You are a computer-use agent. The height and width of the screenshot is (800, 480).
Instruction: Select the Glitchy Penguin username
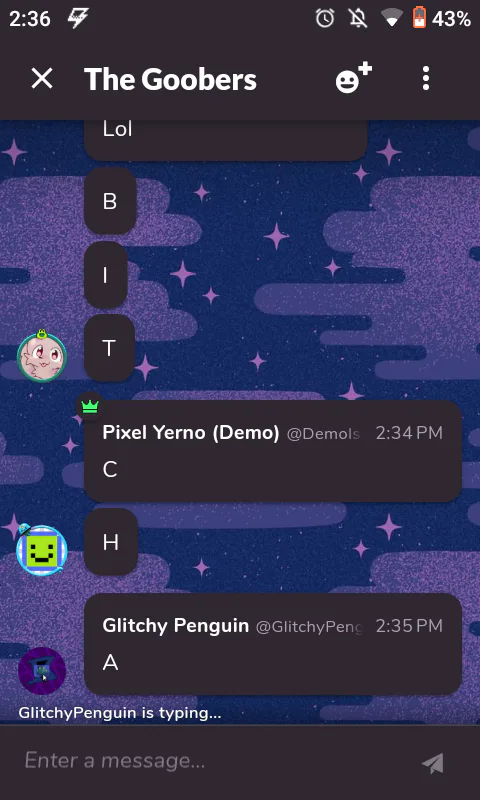coord(175,626)
